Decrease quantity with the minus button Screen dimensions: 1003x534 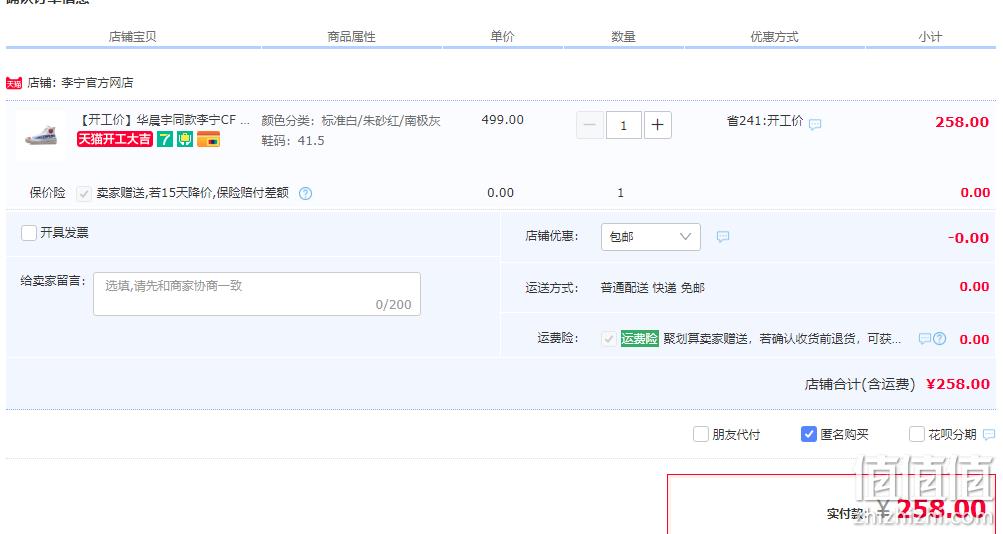click(590, 125)
